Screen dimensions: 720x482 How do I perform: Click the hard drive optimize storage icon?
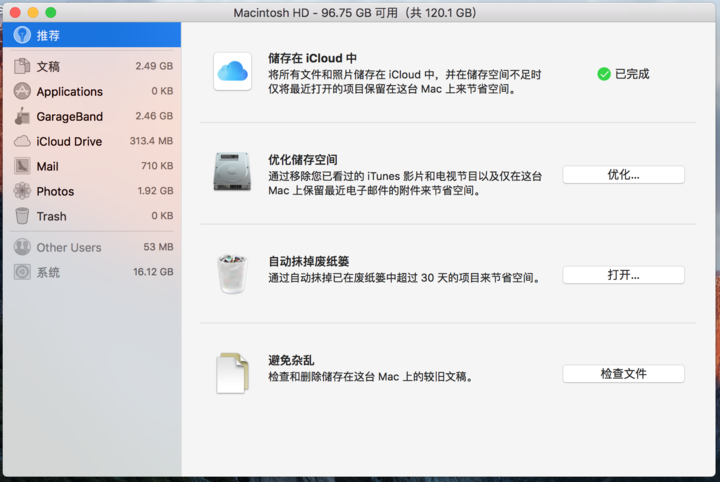pyautogui.click(x=232, y=172)
